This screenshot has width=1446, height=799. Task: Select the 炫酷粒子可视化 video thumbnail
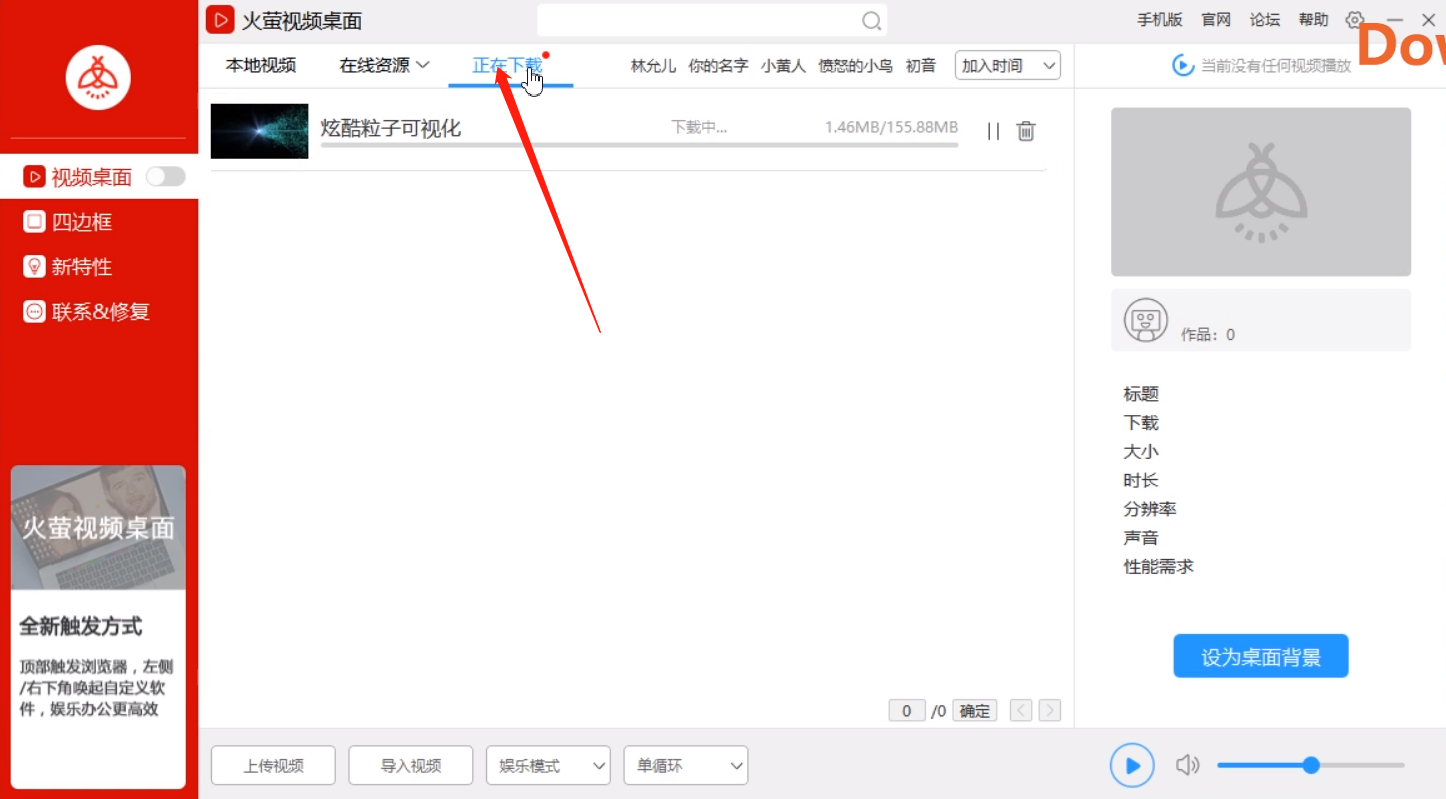(259, 130)
